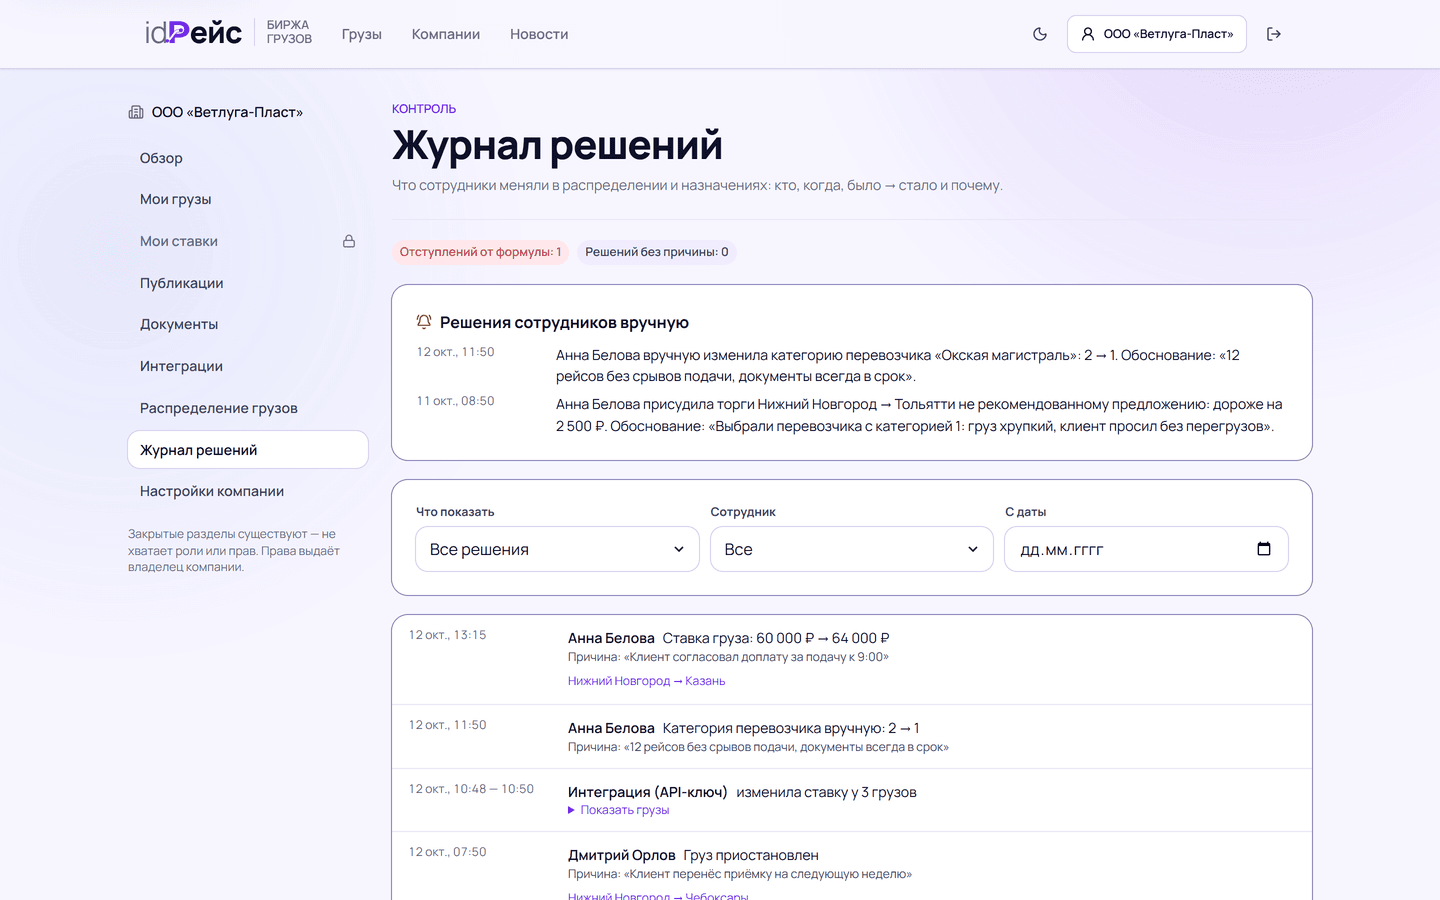The height and width of the screenshot is (900, 1440).
Task: Select the 12 окт., 13:15 timestamp
Action: pos(448,635)
